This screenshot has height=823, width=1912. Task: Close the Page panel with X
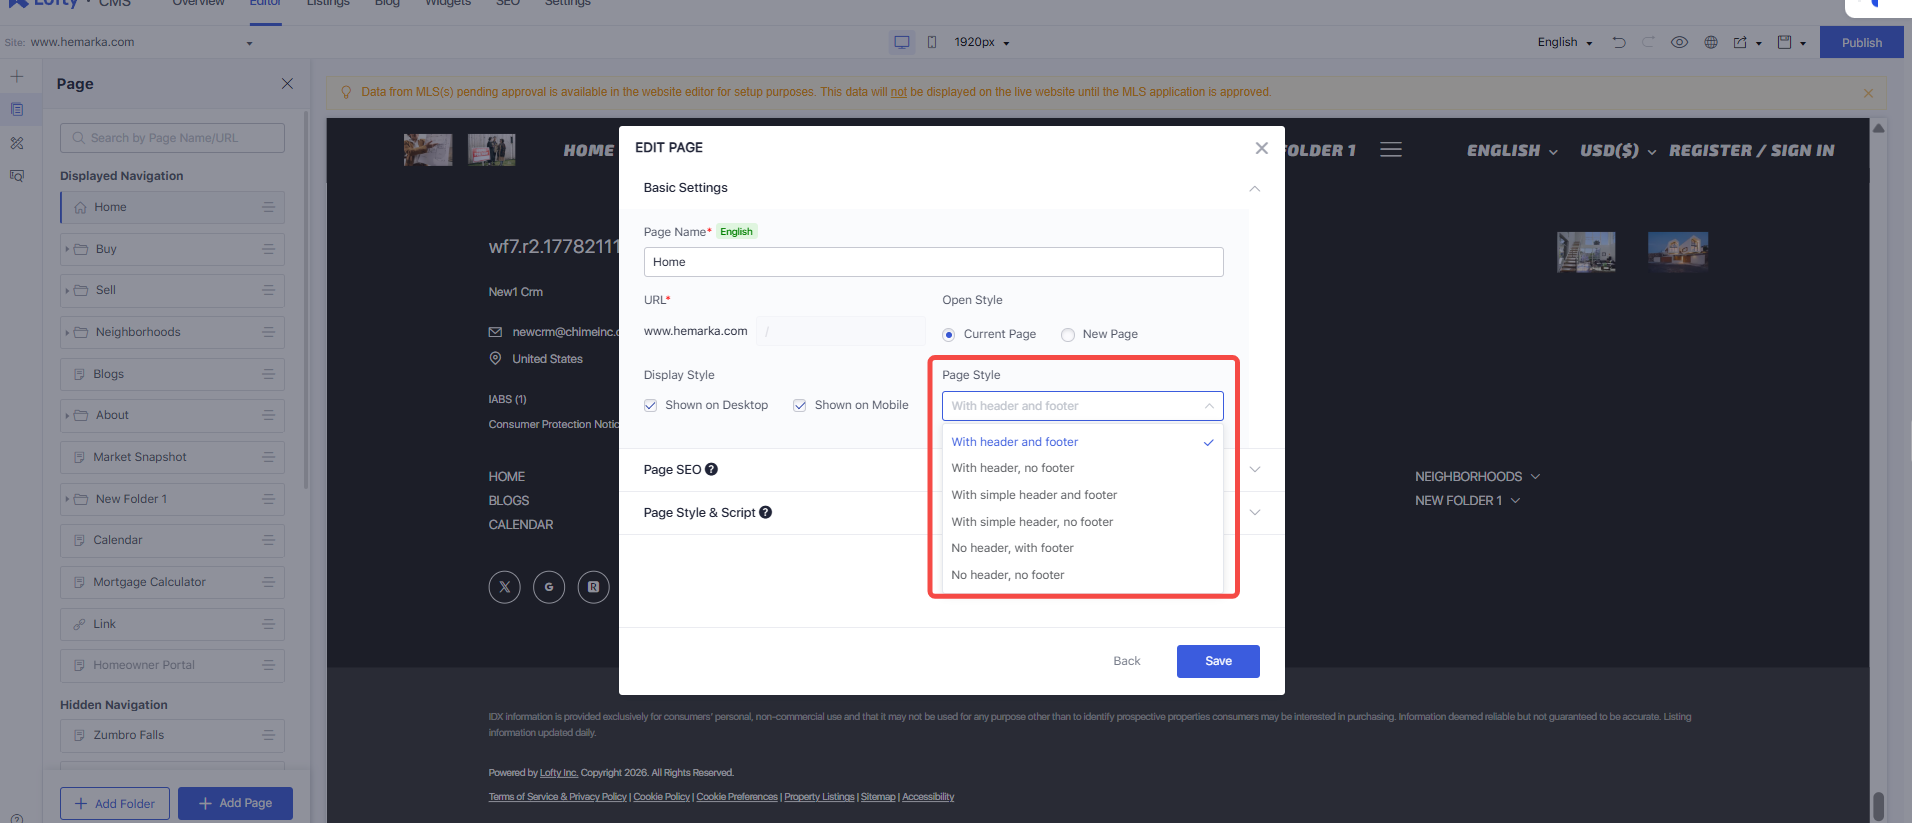click(x=287, y=83)
